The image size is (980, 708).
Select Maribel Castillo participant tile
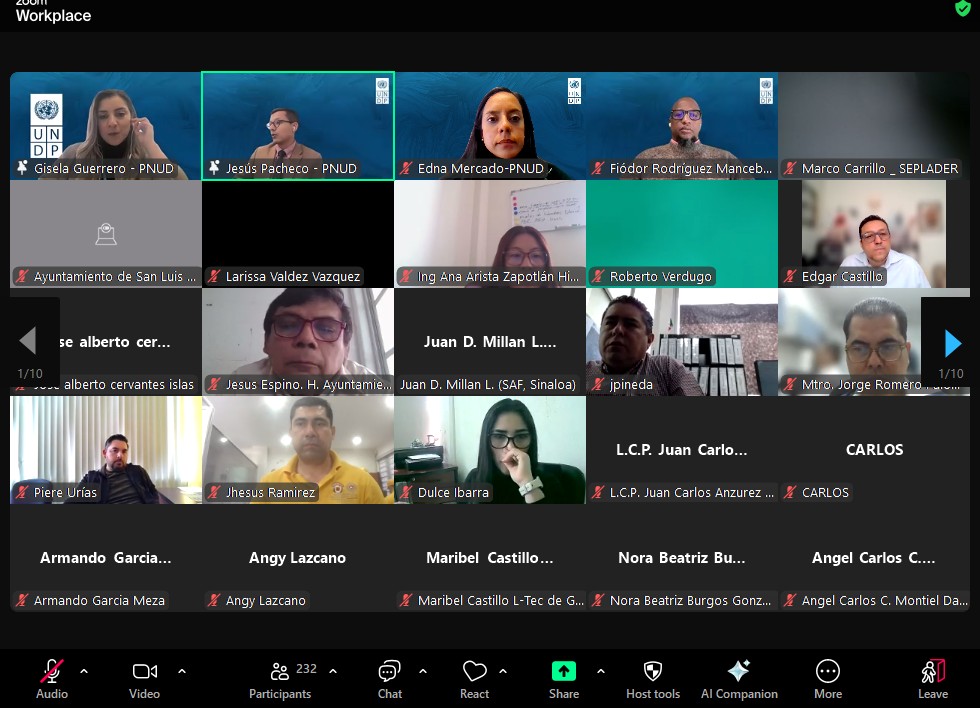coord(490,558)
